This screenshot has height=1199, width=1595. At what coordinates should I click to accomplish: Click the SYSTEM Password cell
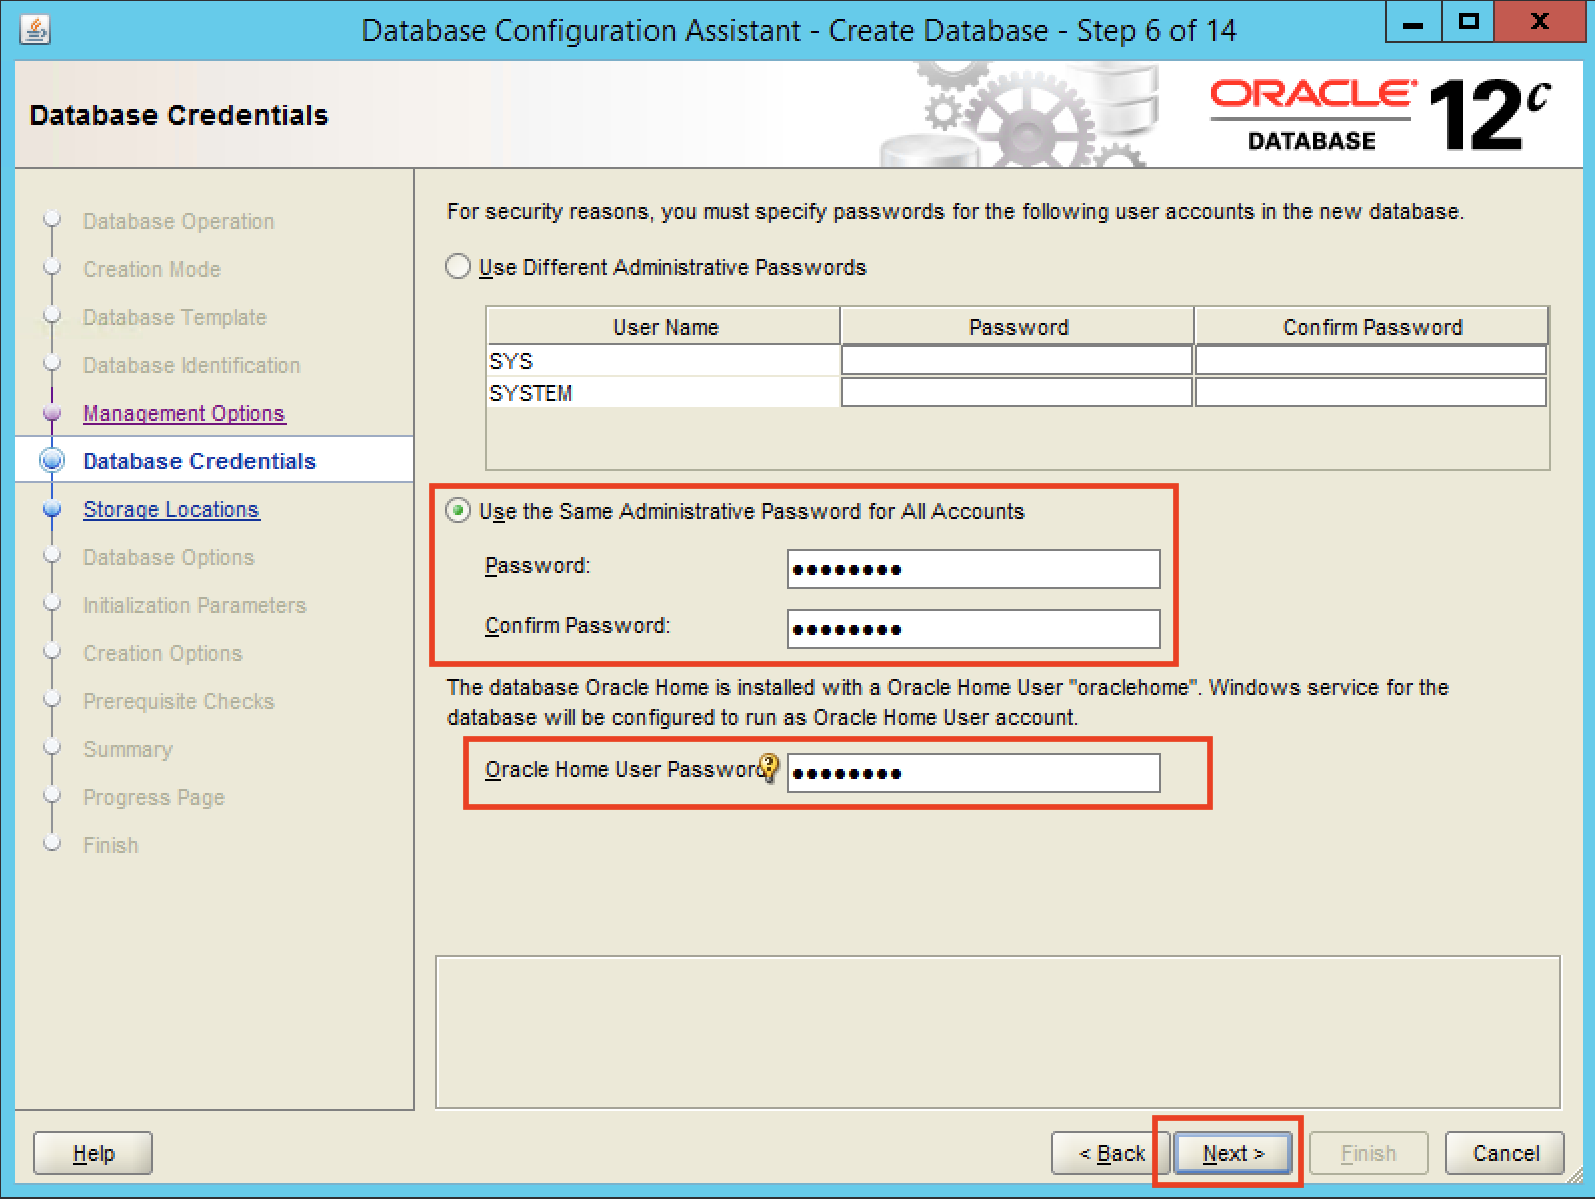pyautogui.click(x=1017, y=392)
